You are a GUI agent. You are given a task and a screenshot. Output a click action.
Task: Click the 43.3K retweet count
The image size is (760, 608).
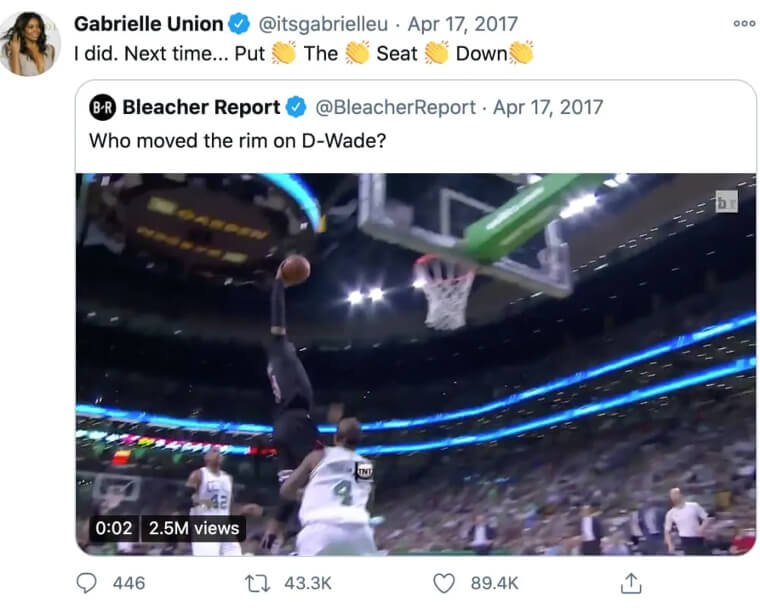point(307,582)
